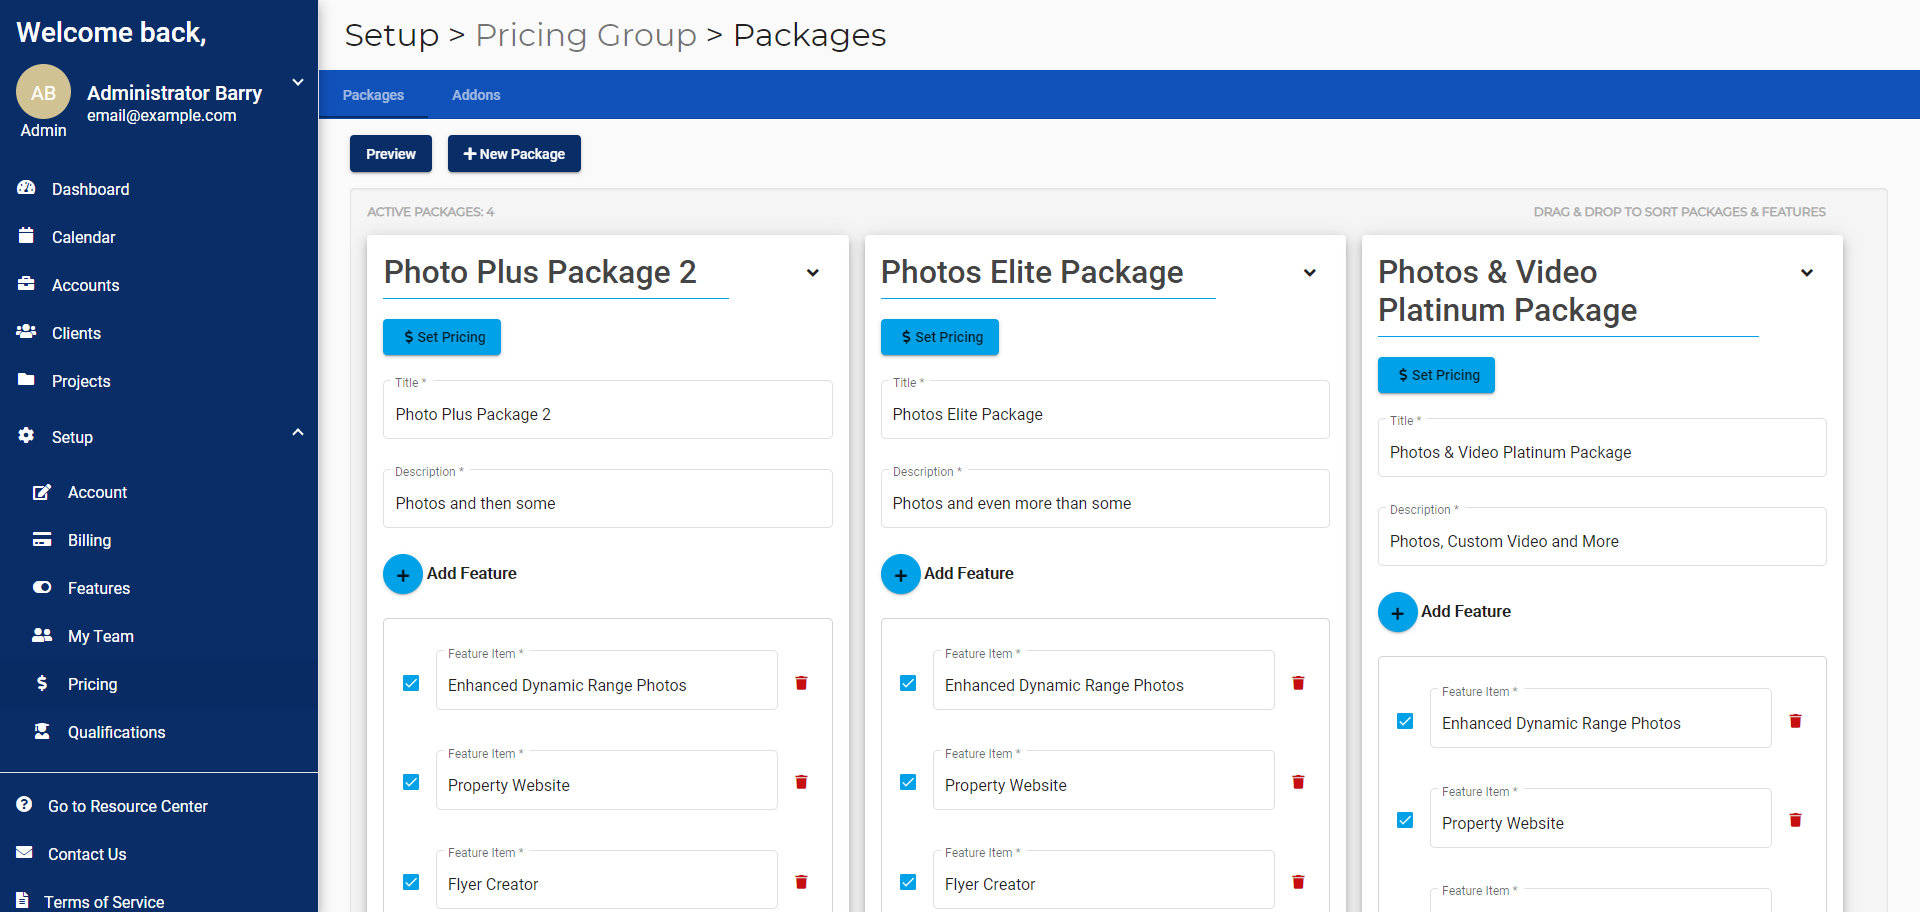The height and width of the screenshot is (912, 1920).
Task: Open Calendar from the sidebar
Action: [x=83, y=237]
